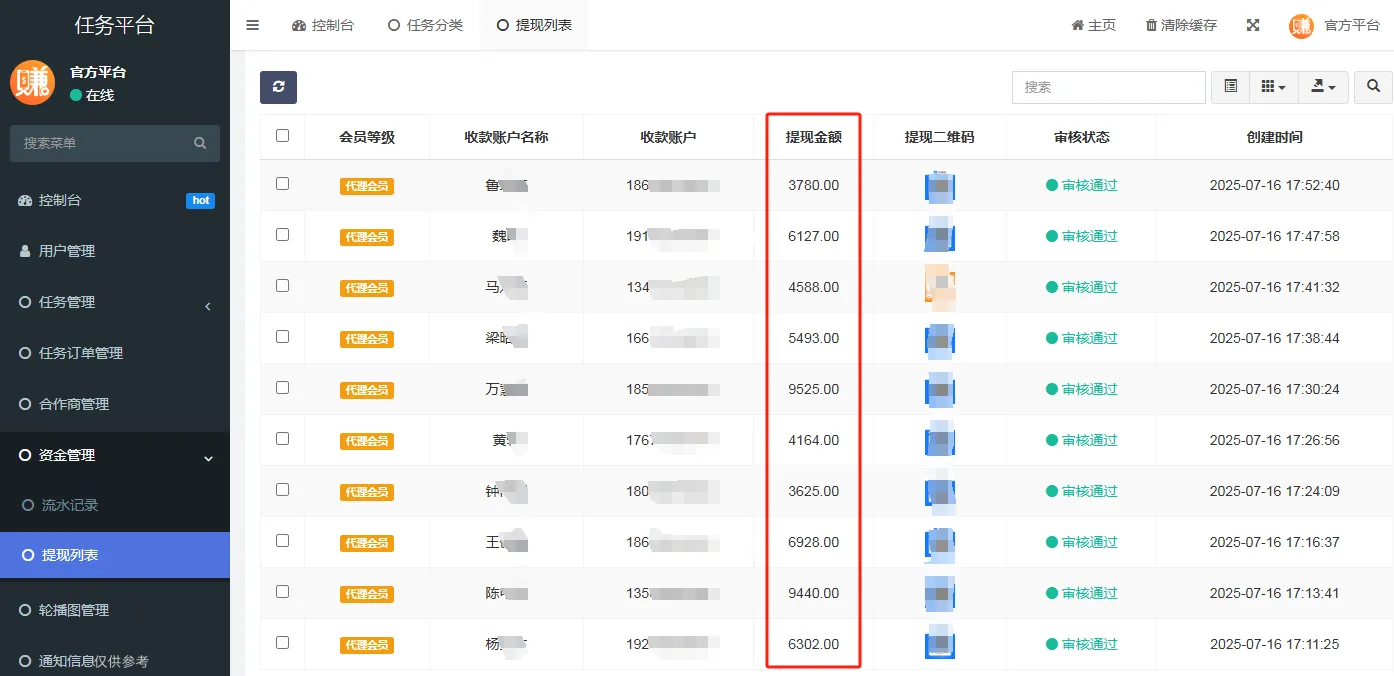Click timestamp 2025-07-16 17:47:58
1394x676 pixels.
(x=1274, y=236)
